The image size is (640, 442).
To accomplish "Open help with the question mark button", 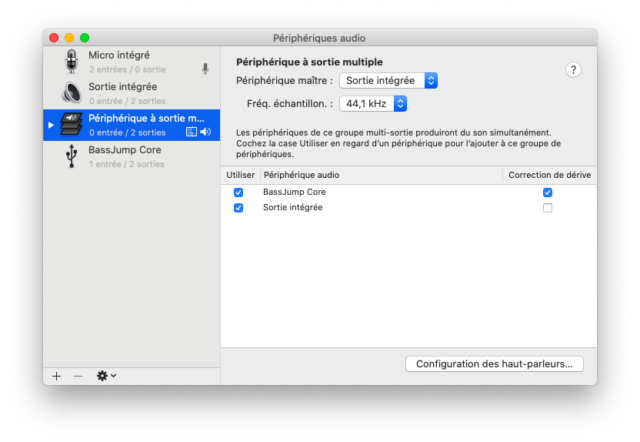I will pos(573,70).
